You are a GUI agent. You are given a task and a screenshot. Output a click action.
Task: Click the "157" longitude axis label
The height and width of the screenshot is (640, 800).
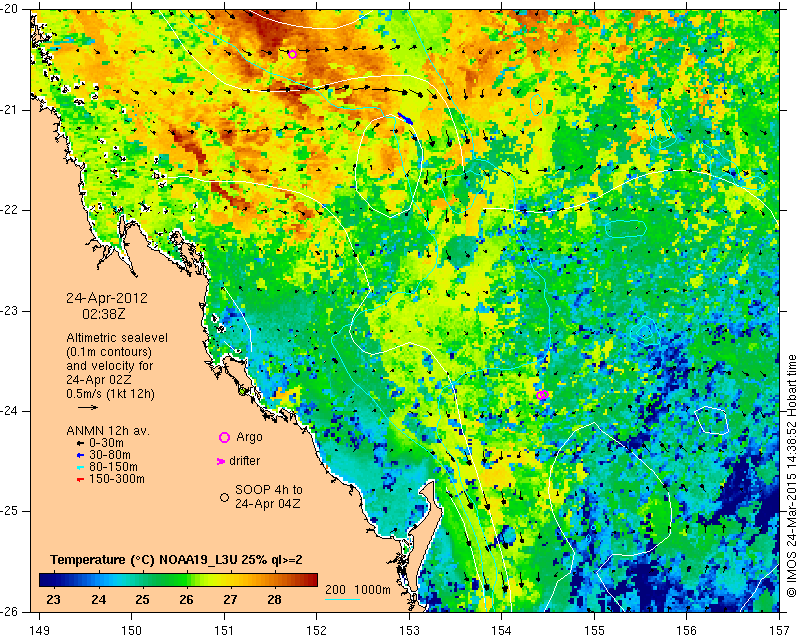pyautogui.click(x=780, y=630)
